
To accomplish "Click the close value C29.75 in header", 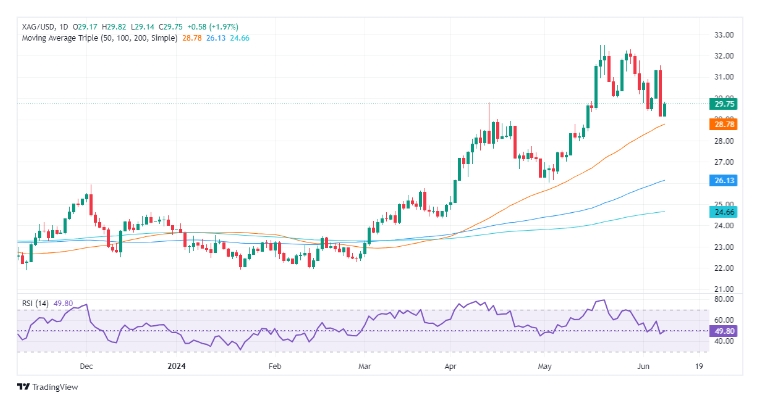I will tap(169, 27).
